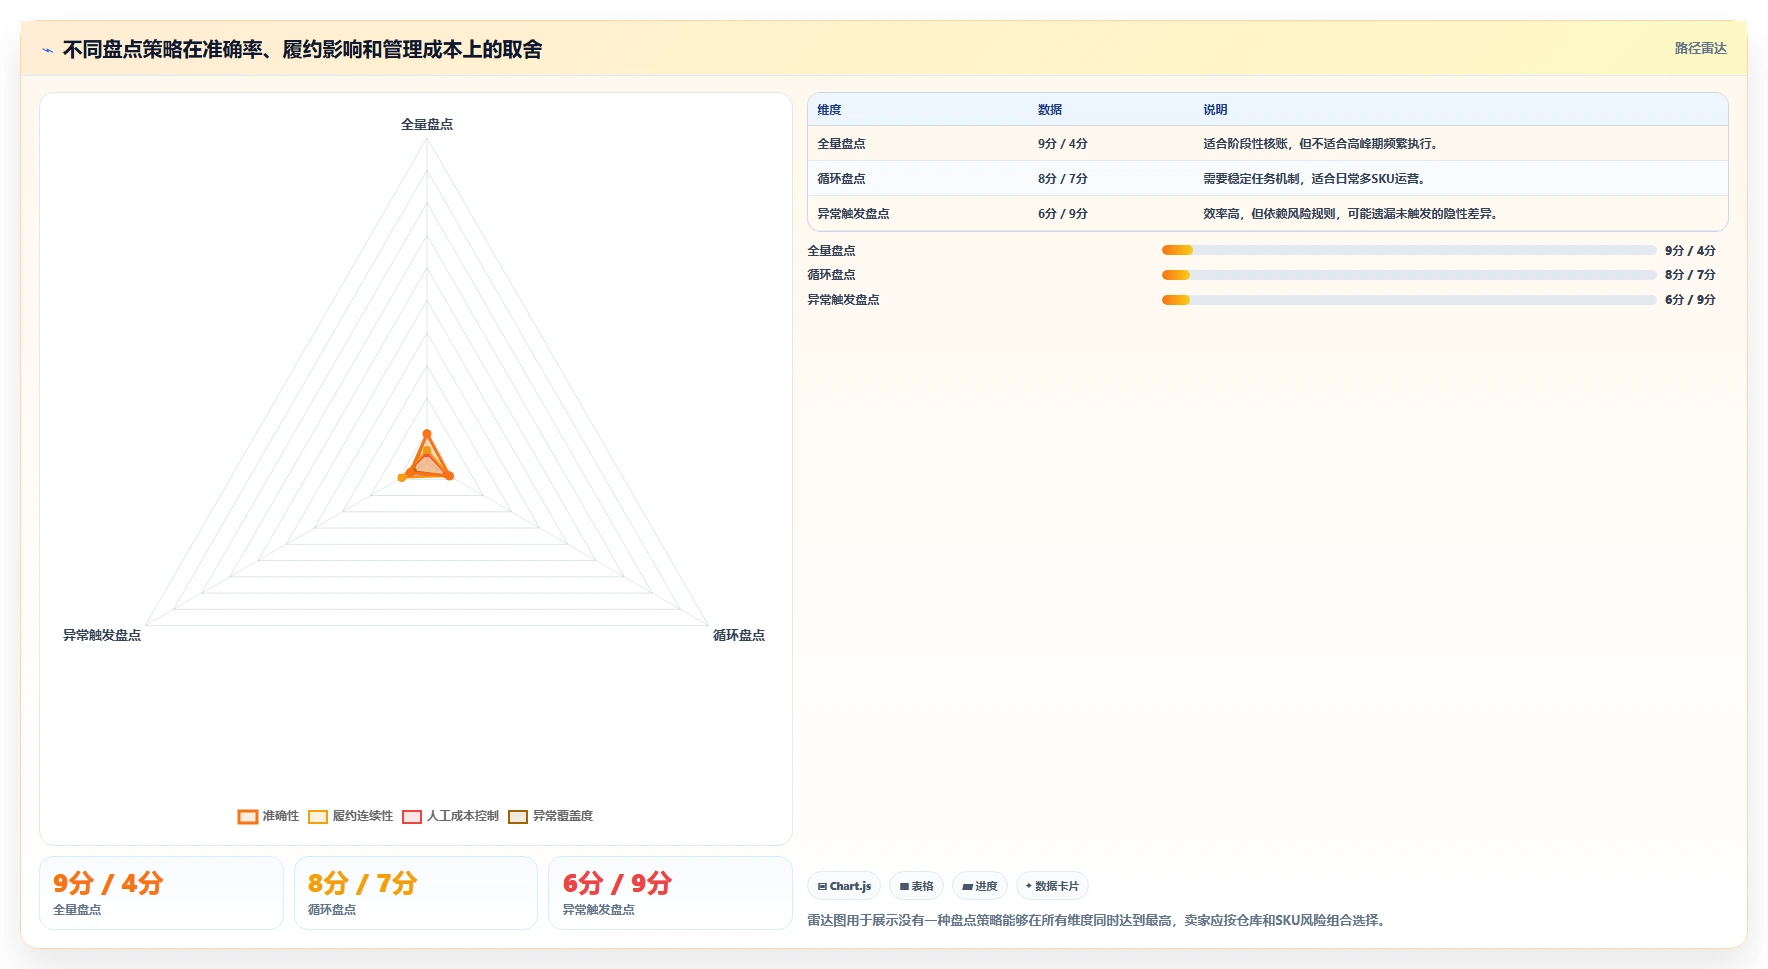This screenshot has height=969, width=1768.
Task: Click the 全量盘点 radar axis label
Action: tap(427, 125)
